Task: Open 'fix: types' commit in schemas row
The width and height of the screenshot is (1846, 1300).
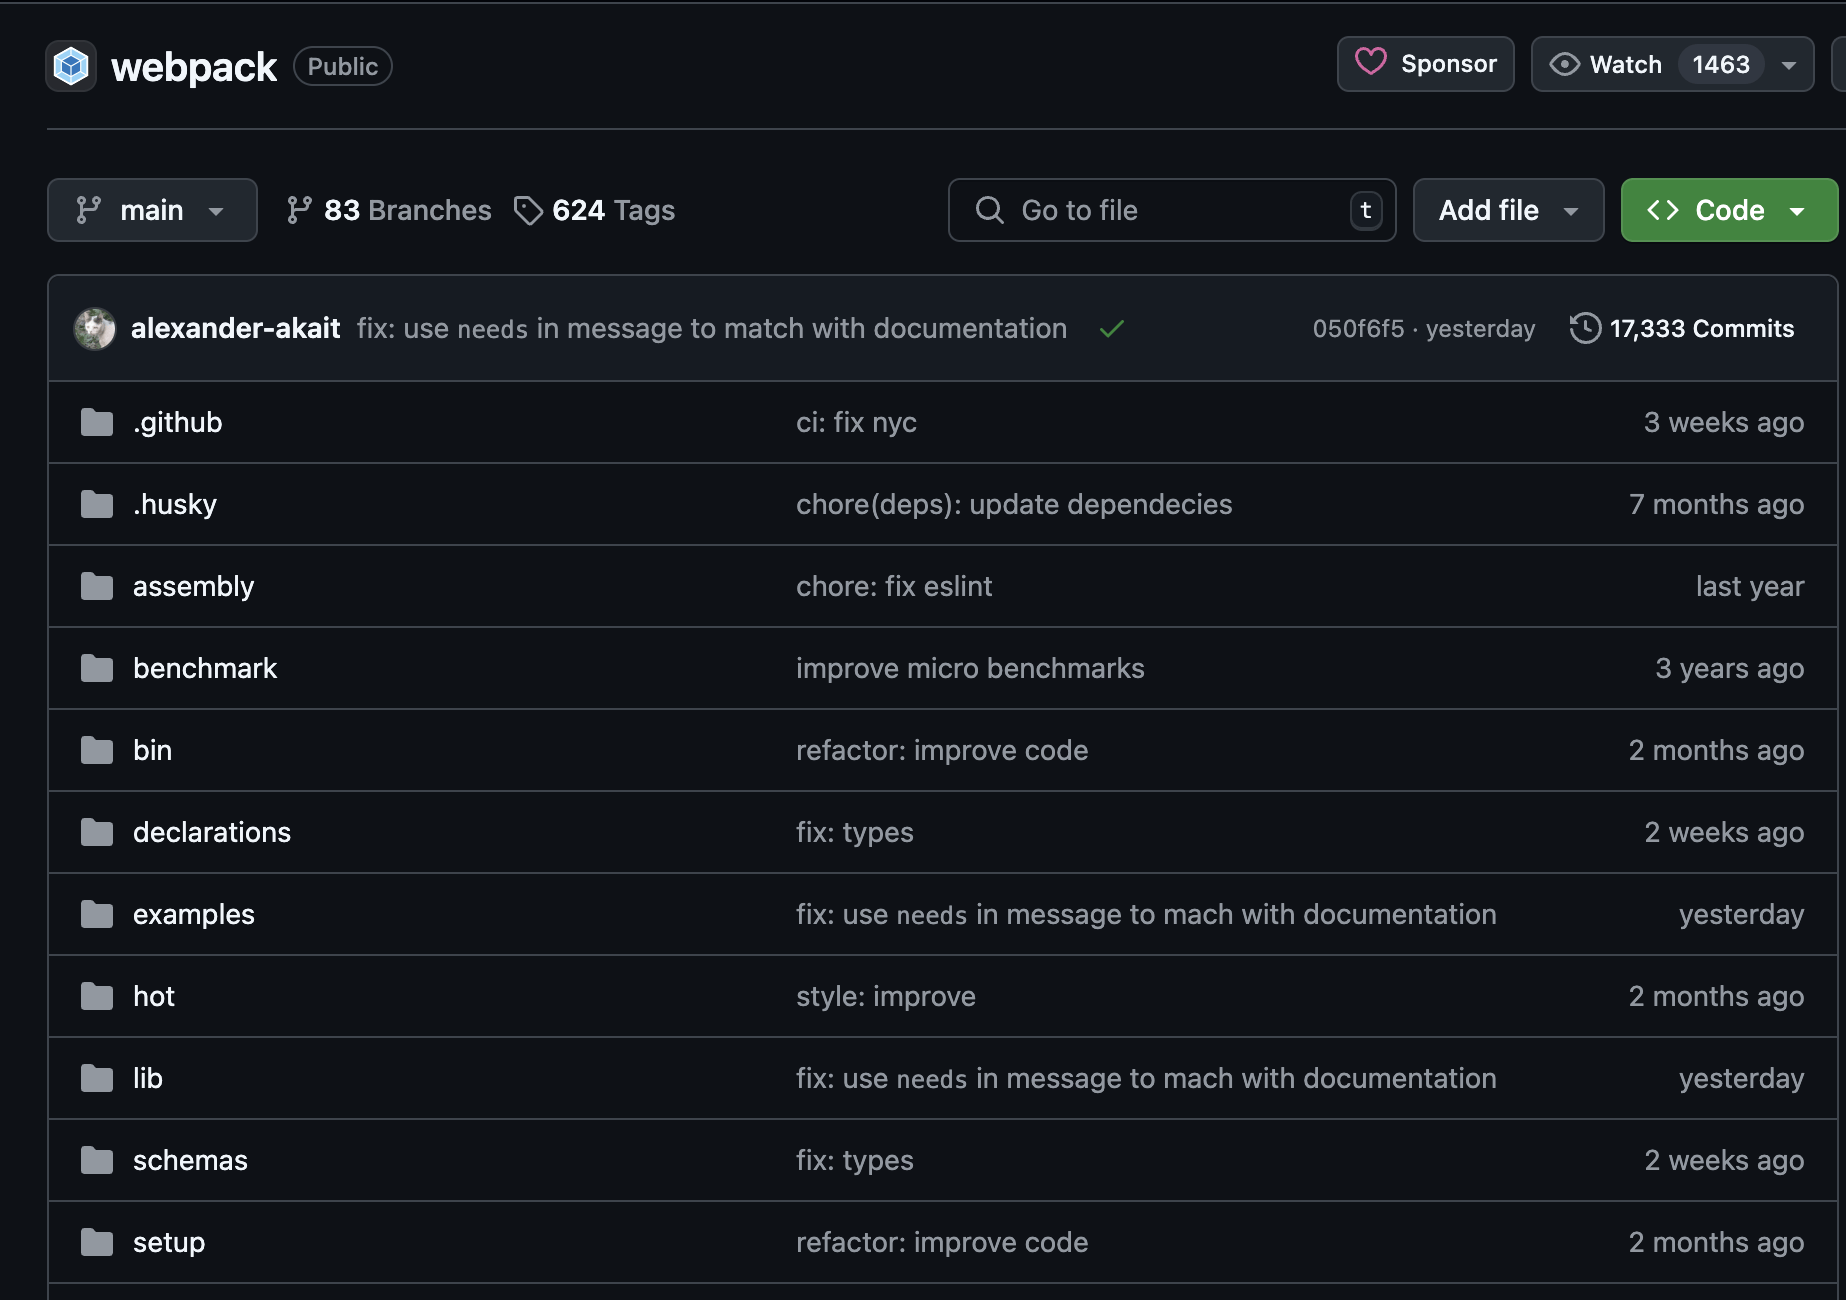Action: click(855, 1160)
